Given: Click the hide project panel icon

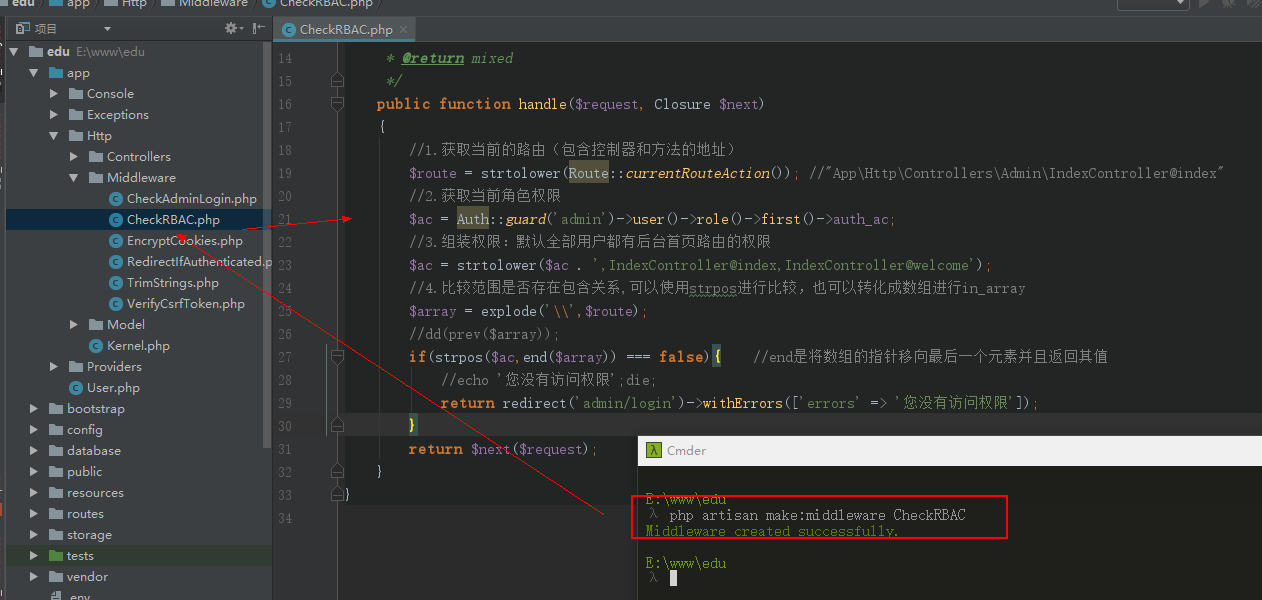Looking at the screenshot, I should [x=260, y=29].
